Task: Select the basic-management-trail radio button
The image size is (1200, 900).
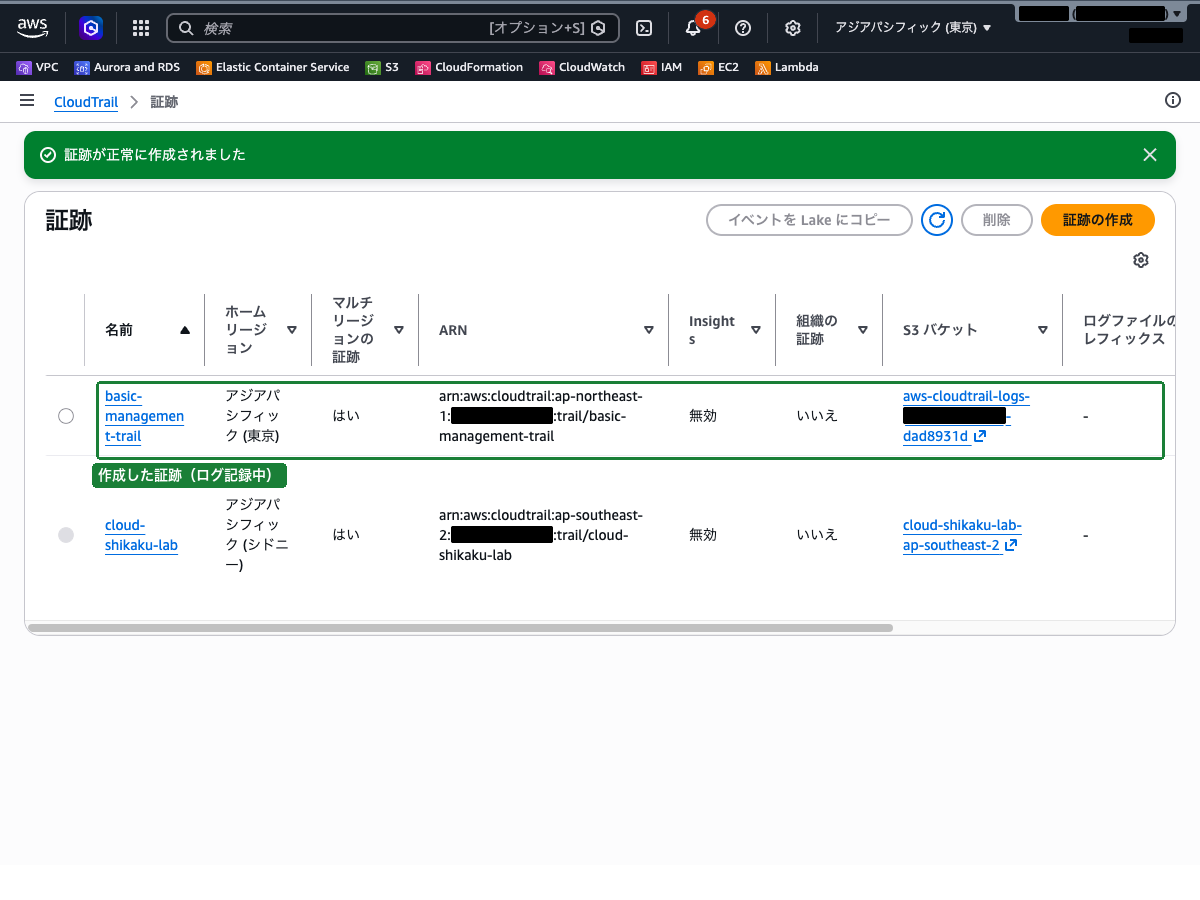Action: (66, 416)
